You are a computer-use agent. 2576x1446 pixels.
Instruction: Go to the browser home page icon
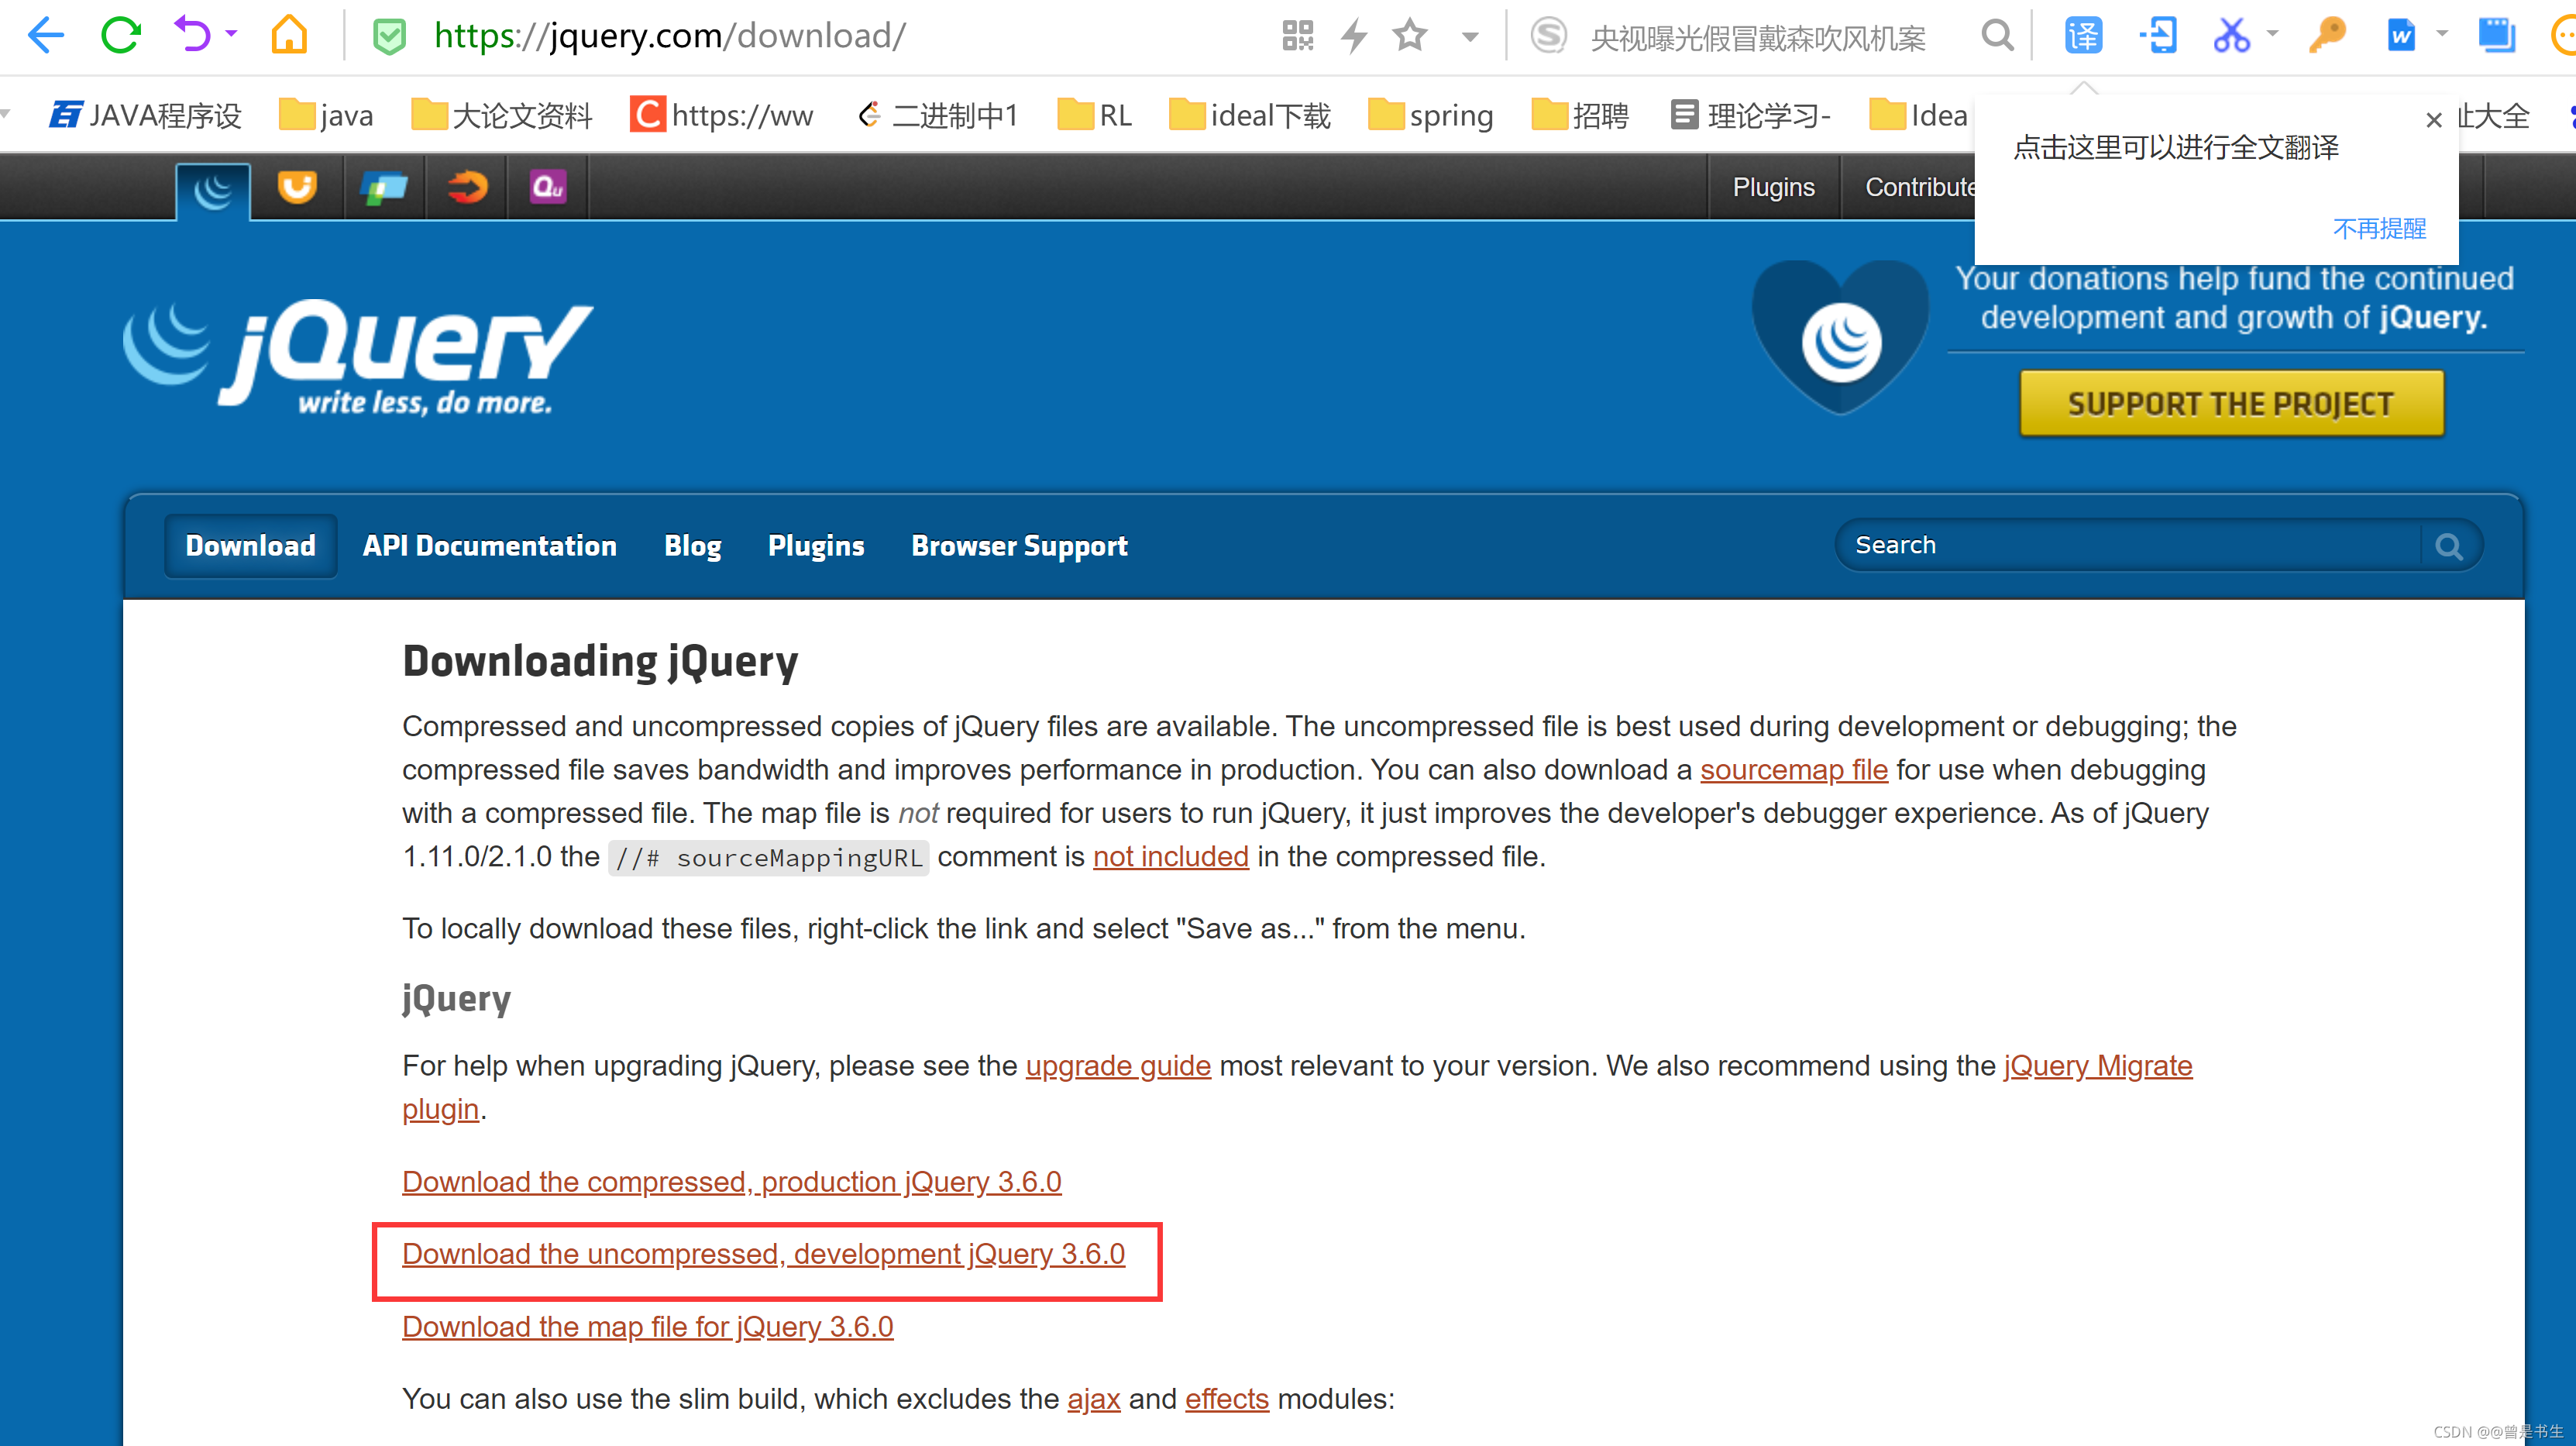coord(289,35)
